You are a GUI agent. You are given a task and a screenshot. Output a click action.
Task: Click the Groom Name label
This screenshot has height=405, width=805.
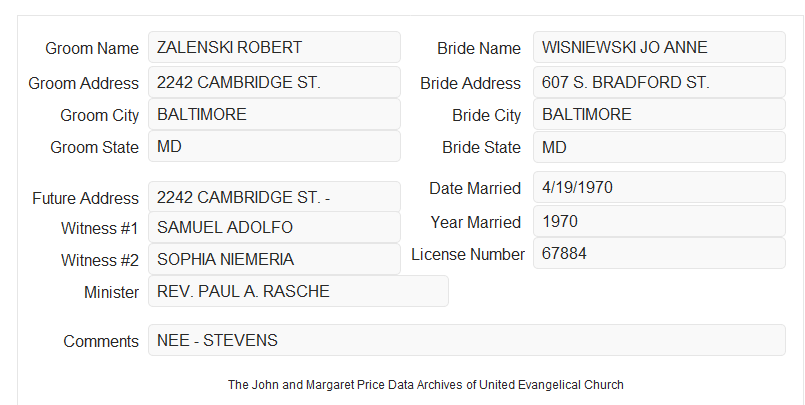point(92,48)
